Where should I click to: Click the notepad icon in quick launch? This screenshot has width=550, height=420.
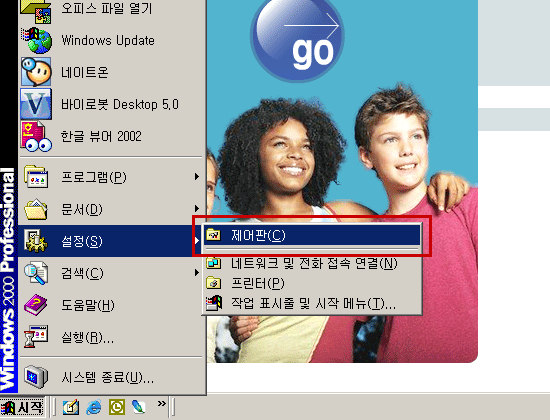(x=71, y=407)
